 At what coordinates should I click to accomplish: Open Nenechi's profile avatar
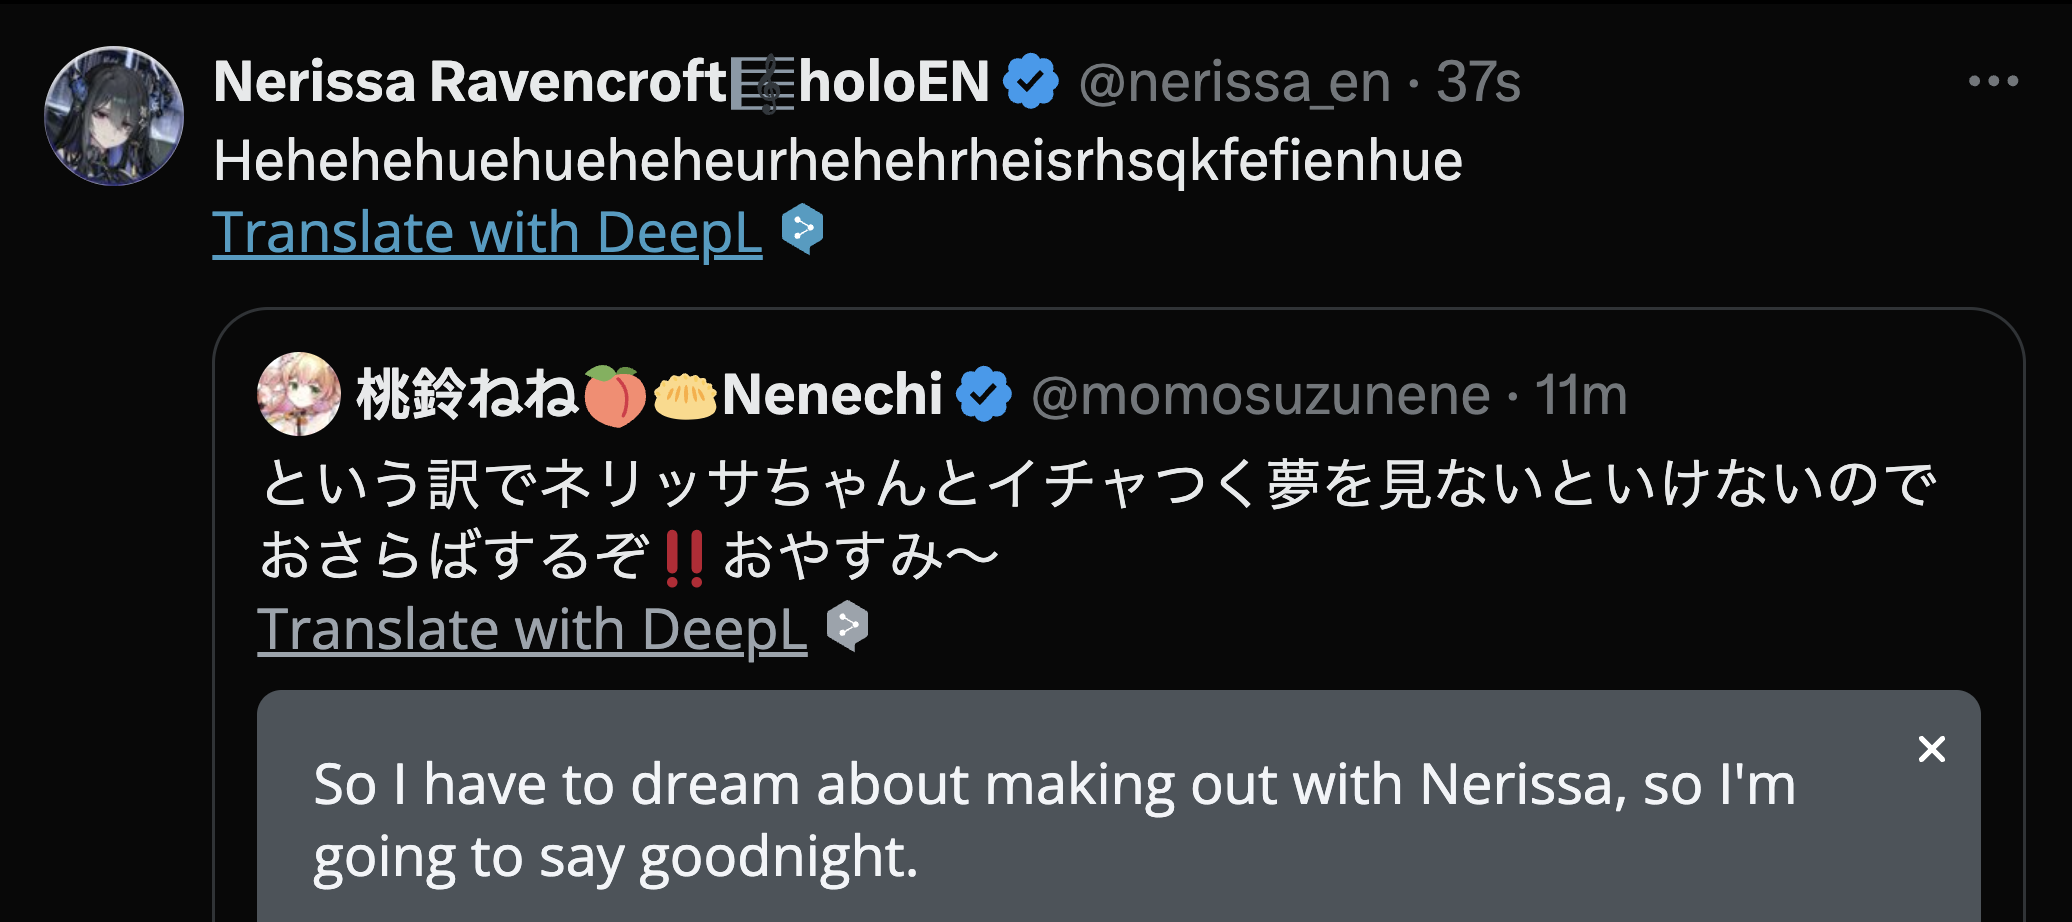[x=298, y=394]
